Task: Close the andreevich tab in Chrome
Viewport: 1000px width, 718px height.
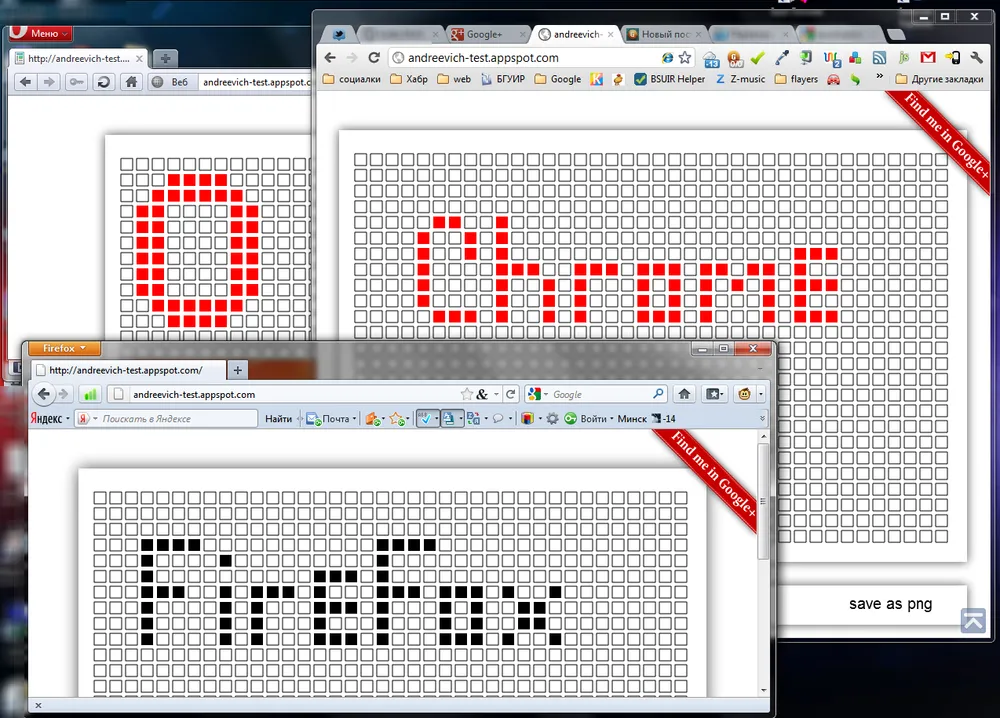Action: [610, 34]
